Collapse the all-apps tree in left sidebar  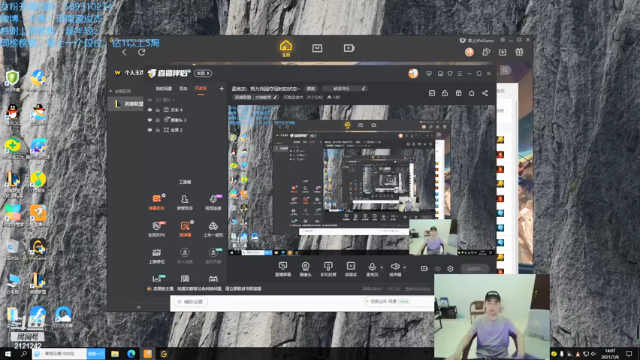tap(111, 91)
